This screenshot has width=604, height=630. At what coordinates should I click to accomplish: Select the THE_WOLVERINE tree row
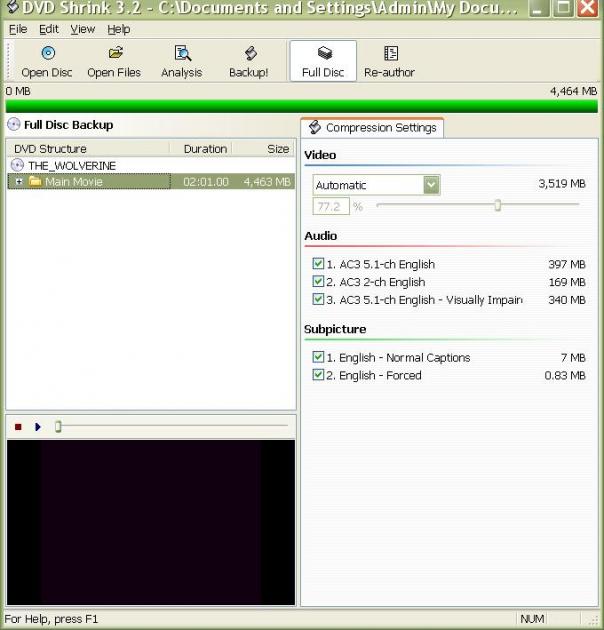(151, 165)
